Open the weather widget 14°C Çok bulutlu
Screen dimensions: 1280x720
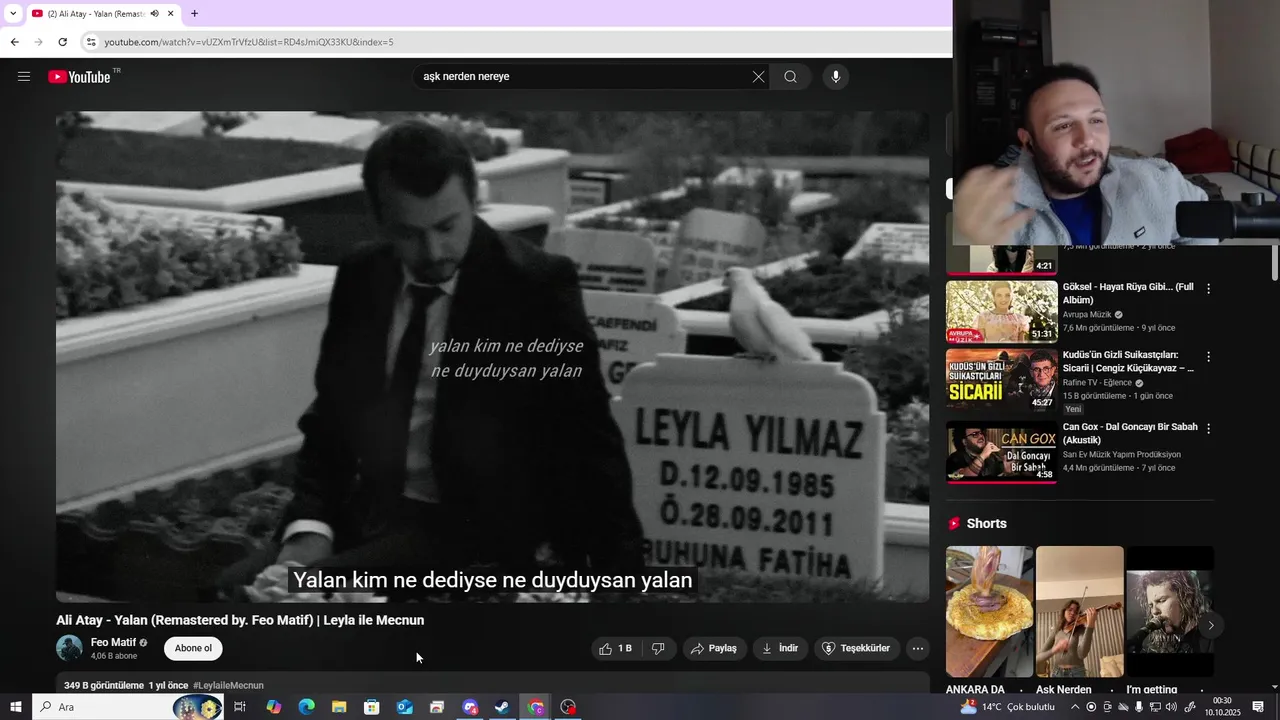pyautogui.click(x=1008, y=707)
